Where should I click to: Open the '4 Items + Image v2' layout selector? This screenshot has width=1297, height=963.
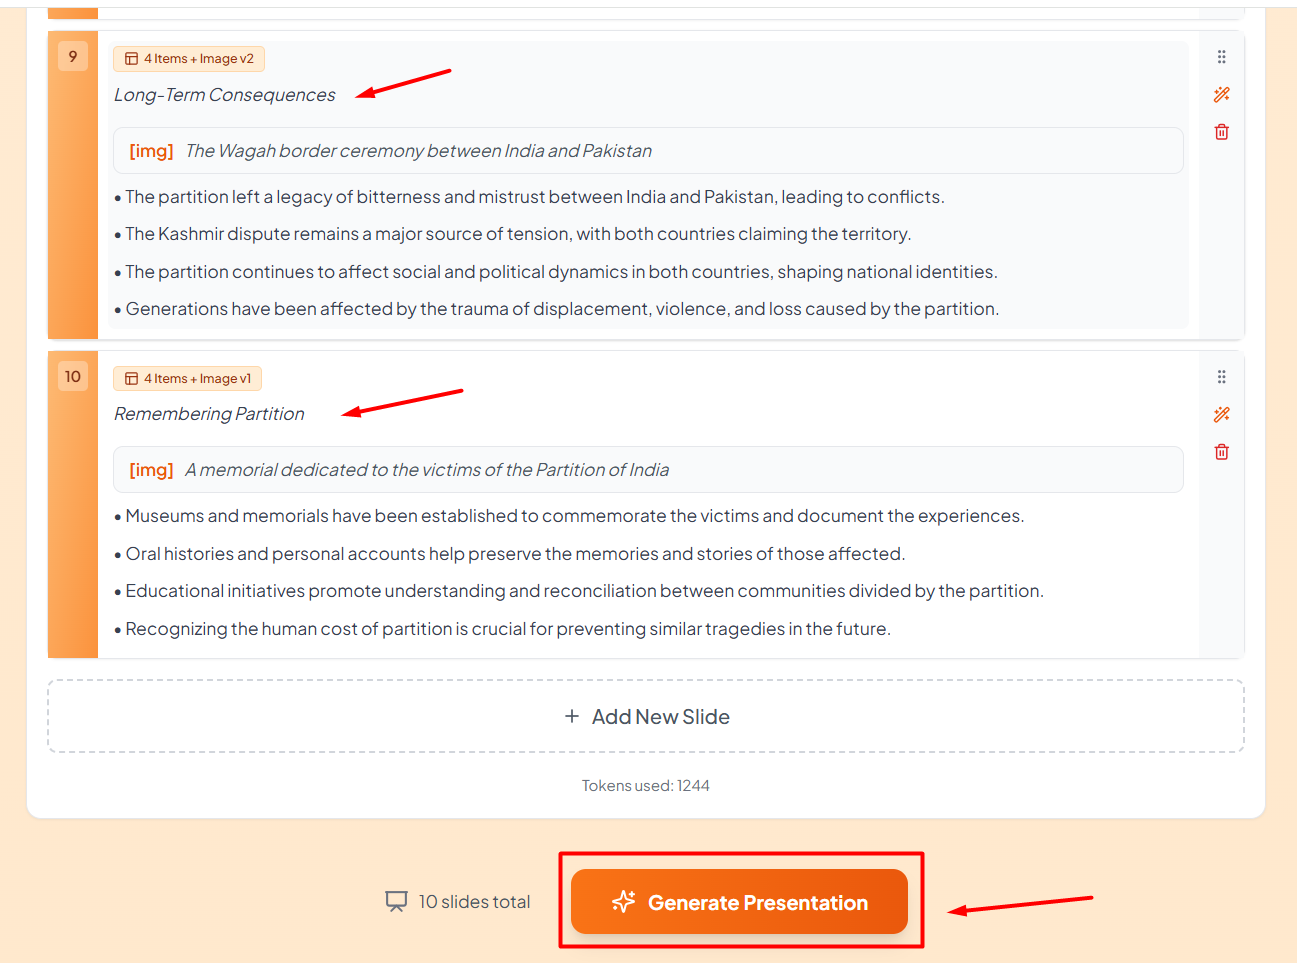(189, 59)
